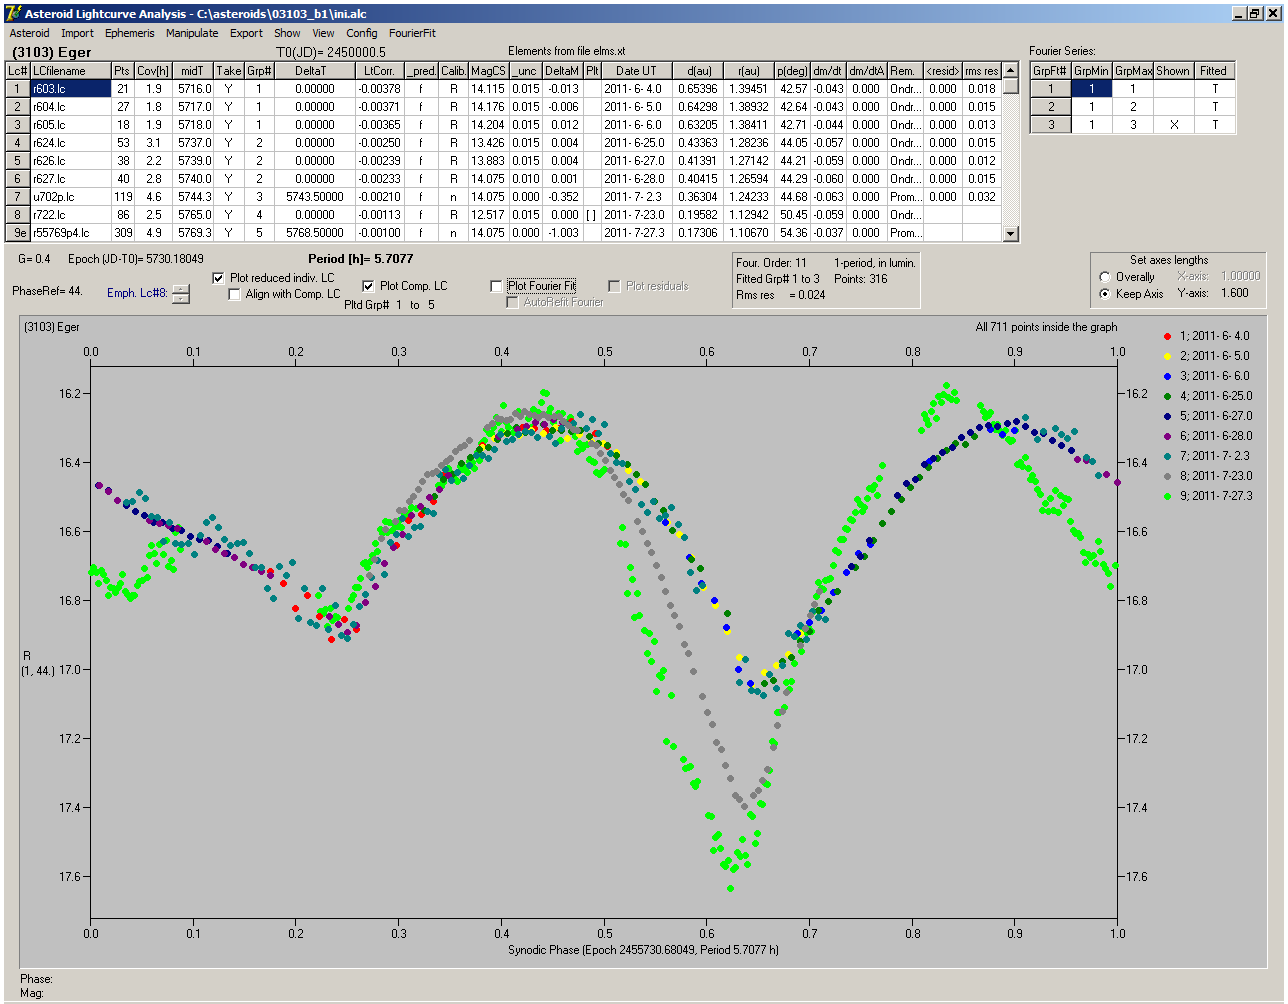Select lightcurve file u702p.lc
Image resolution: width=1288 pixels, height=1004 pixels.
pyautogui.click(x=70, y=197)
